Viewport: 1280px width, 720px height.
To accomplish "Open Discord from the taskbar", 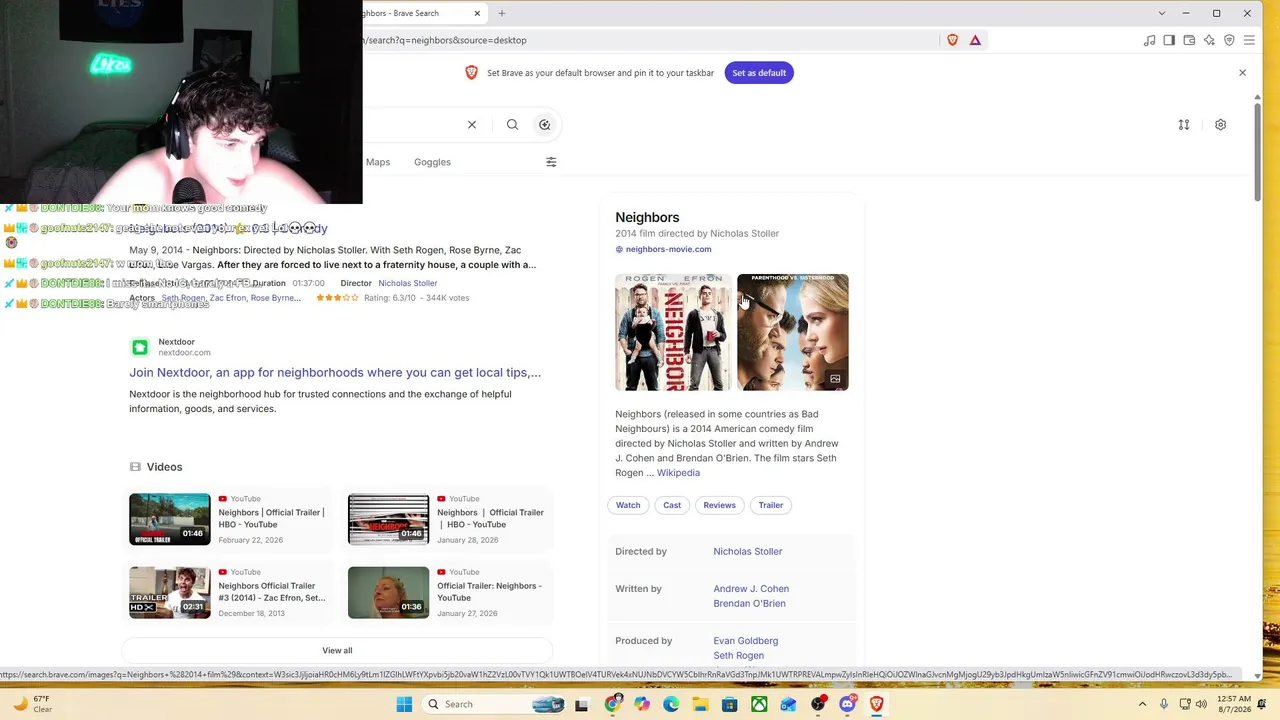I will click(848, 704).
